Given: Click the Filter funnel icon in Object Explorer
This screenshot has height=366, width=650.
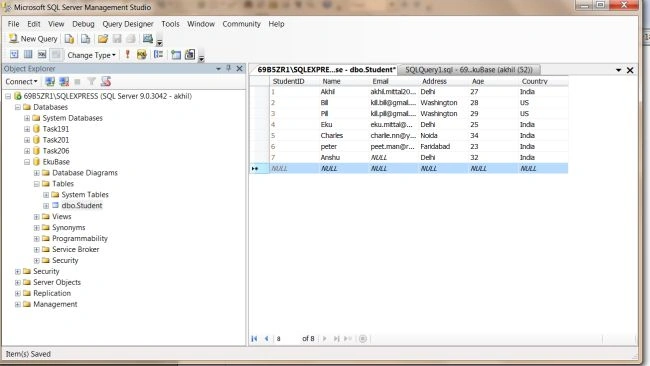Looking at the screenshot, I should (x=91, y=82).
